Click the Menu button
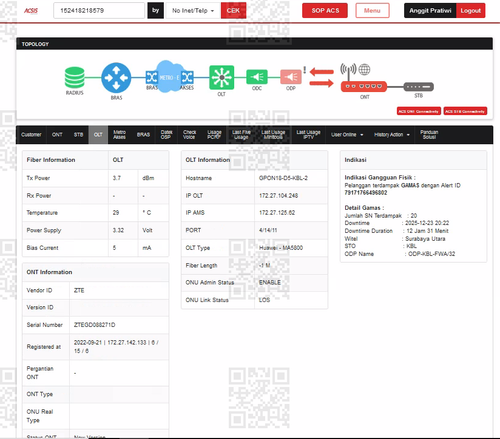The width and height of the screenshot is (500, 439). click(x=372, y=11)
